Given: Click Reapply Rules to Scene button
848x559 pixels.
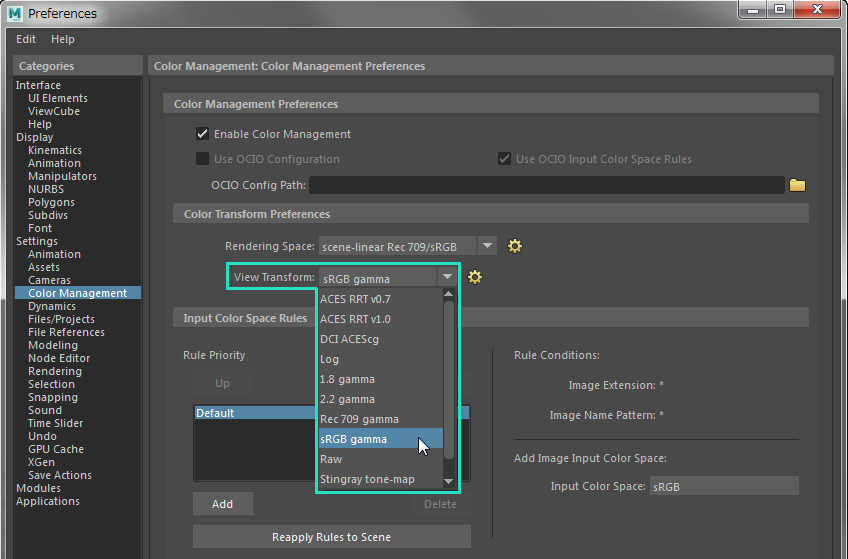Looking at the screenshot, I should coord(332,537).
